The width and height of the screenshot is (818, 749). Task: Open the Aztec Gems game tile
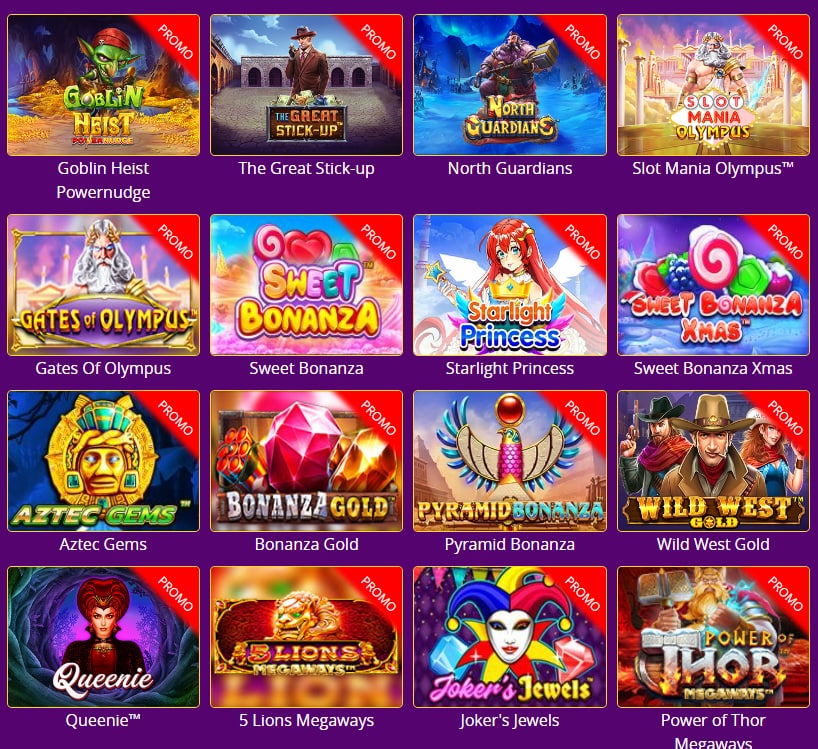click(x=103, y=461)
